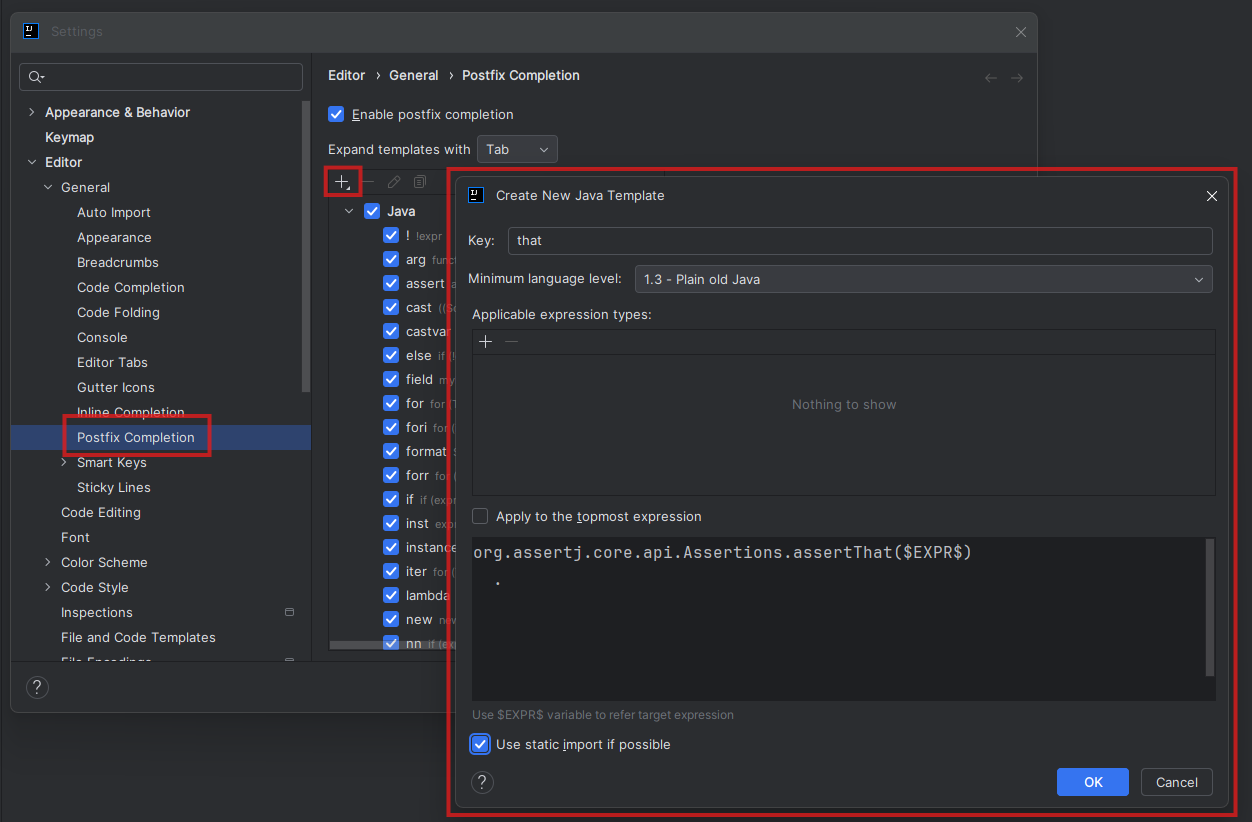Select the 'field' template row
1252x822 pixels.
pyautogui.click(x=418, y=379)
